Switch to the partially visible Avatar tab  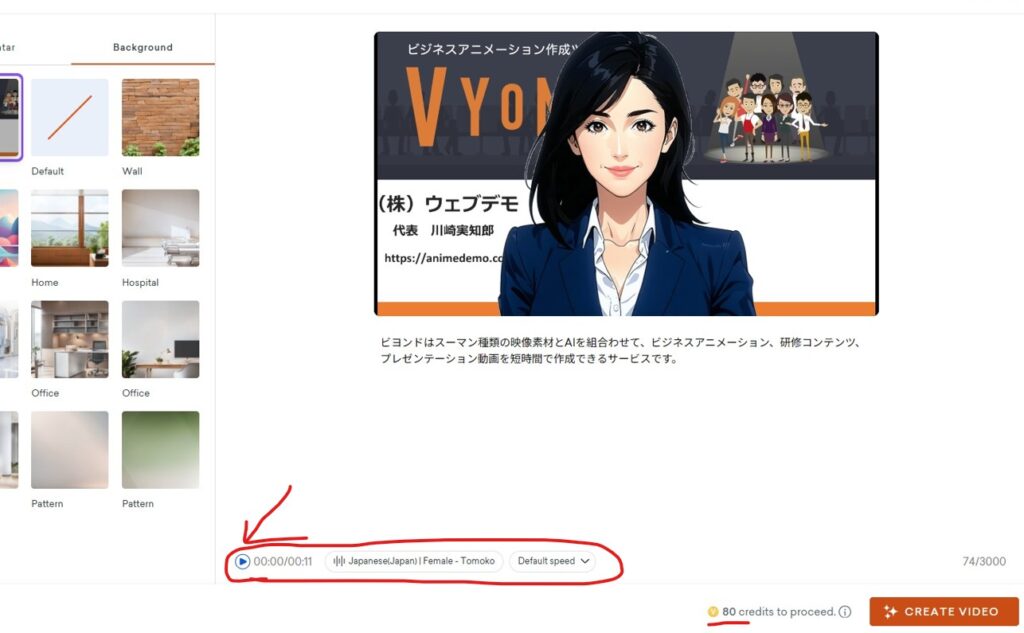(8, 47)
